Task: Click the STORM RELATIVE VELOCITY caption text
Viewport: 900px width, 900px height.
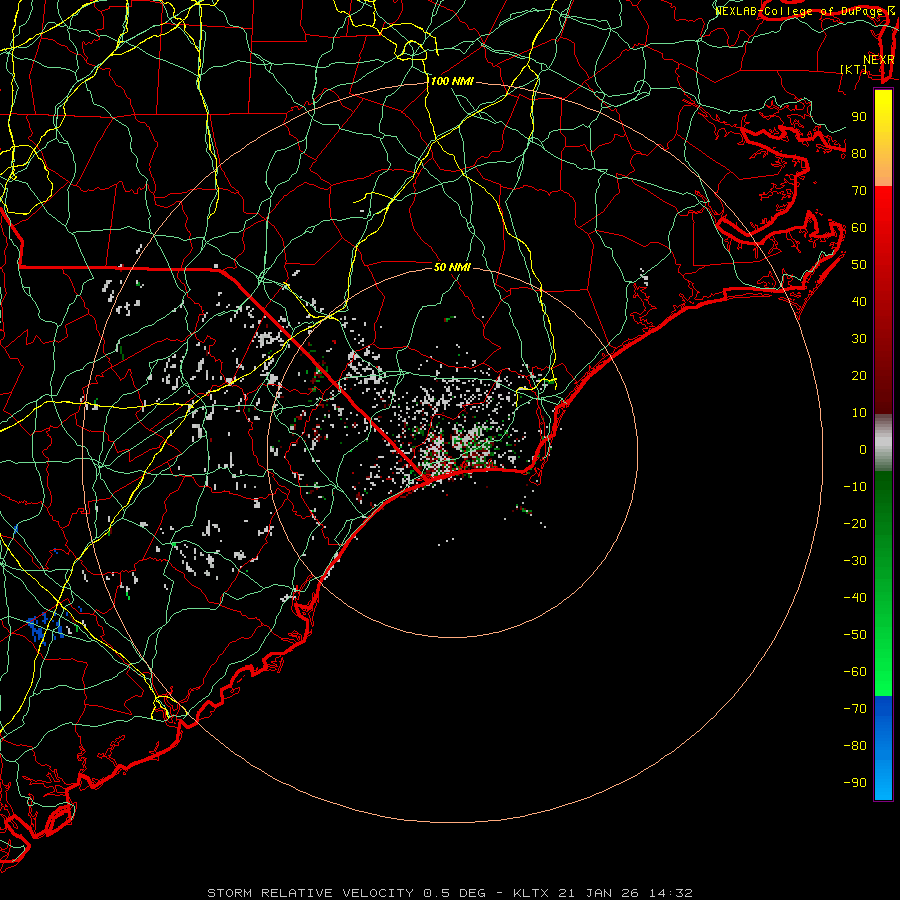Action: pos(310,893)
